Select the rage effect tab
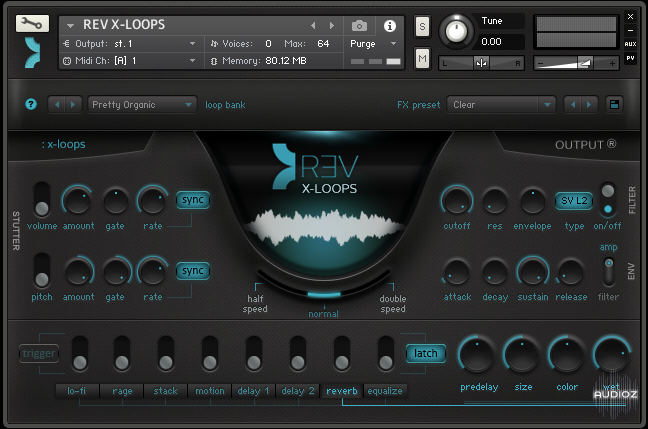The width and height of the screenshot is (648, 429). (122, 391)
